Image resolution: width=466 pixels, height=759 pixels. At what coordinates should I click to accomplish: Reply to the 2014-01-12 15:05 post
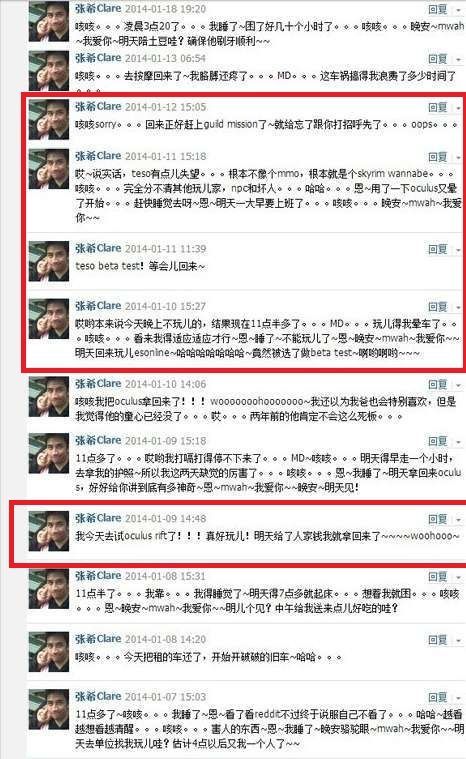438,107
